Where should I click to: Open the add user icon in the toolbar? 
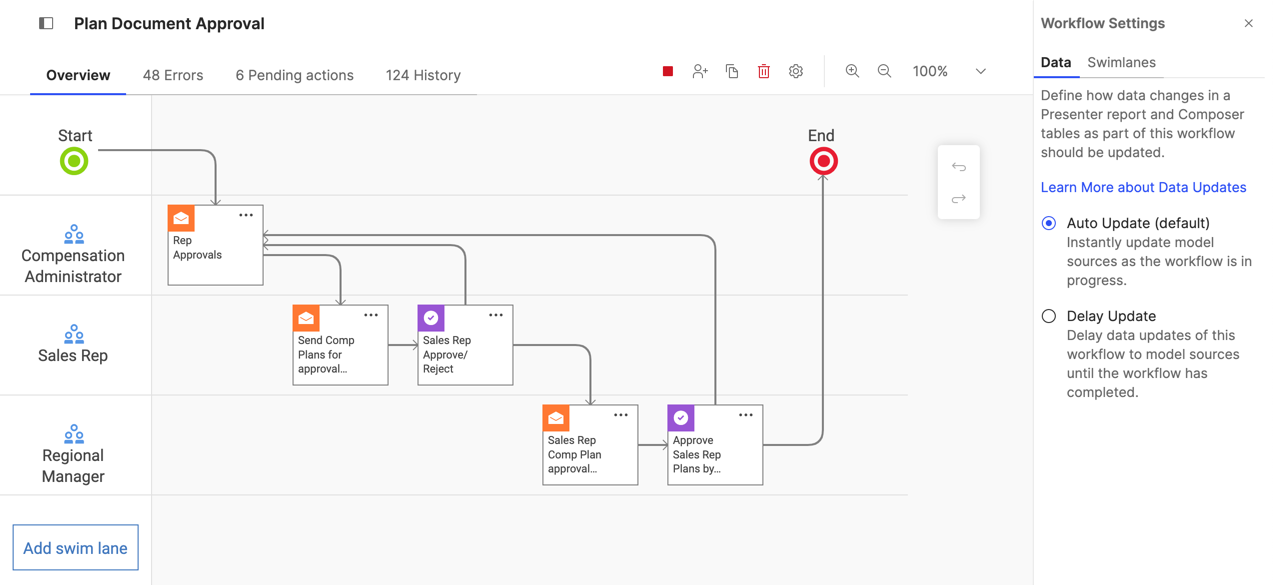click(x=699, y=71)
